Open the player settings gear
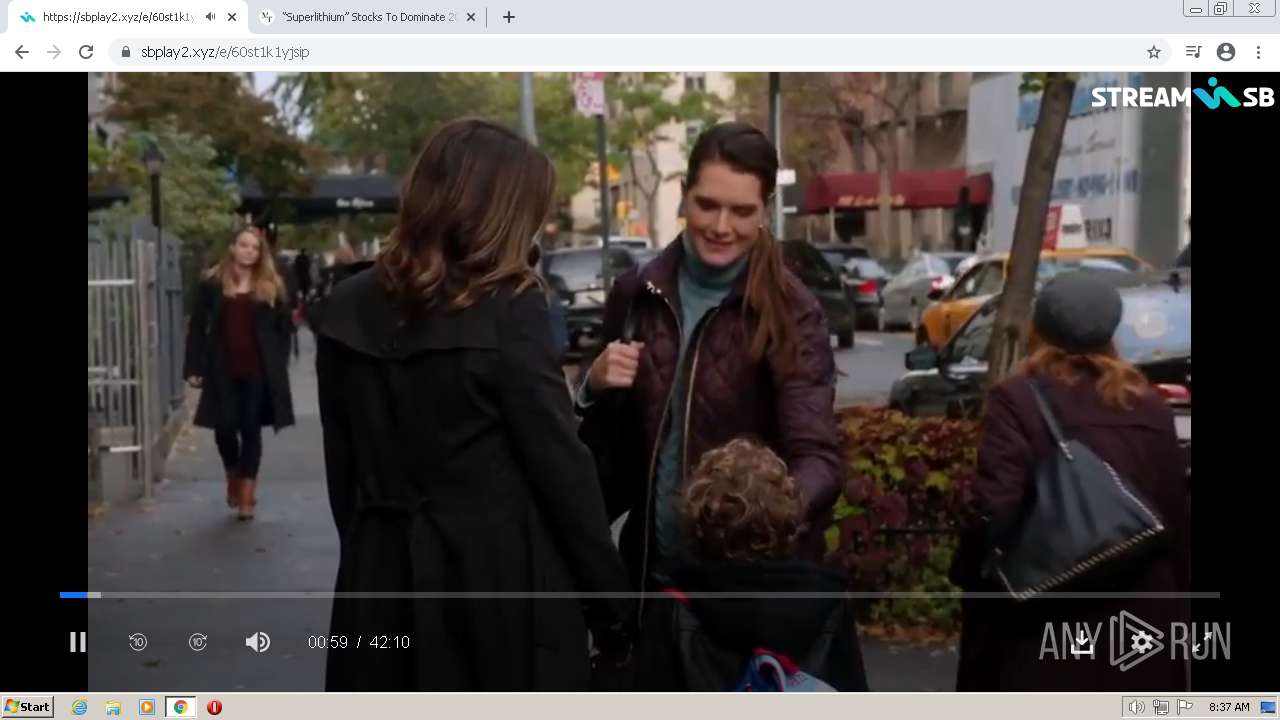The width and height of the screenshot is (1280, 720). 1142,642
